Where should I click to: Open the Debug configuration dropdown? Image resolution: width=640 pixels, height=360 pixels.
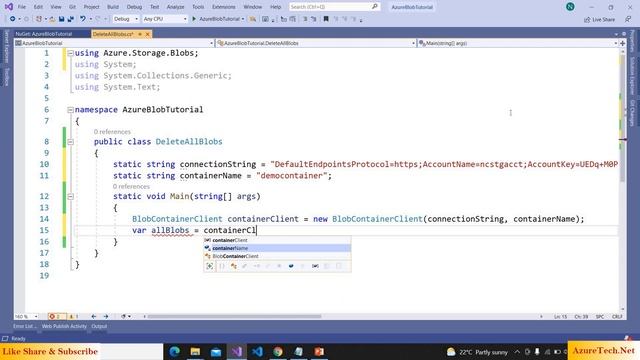click(125, 19)
